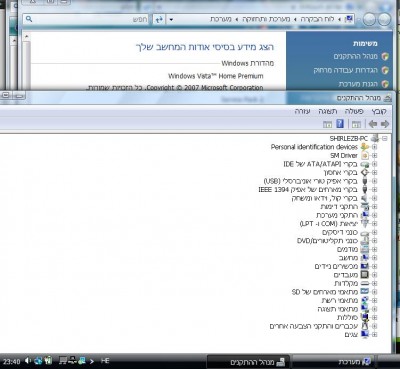Viewport: 400px width, 369px height.
Task: Click the צגים monitors icon
Action: [365, 334]
